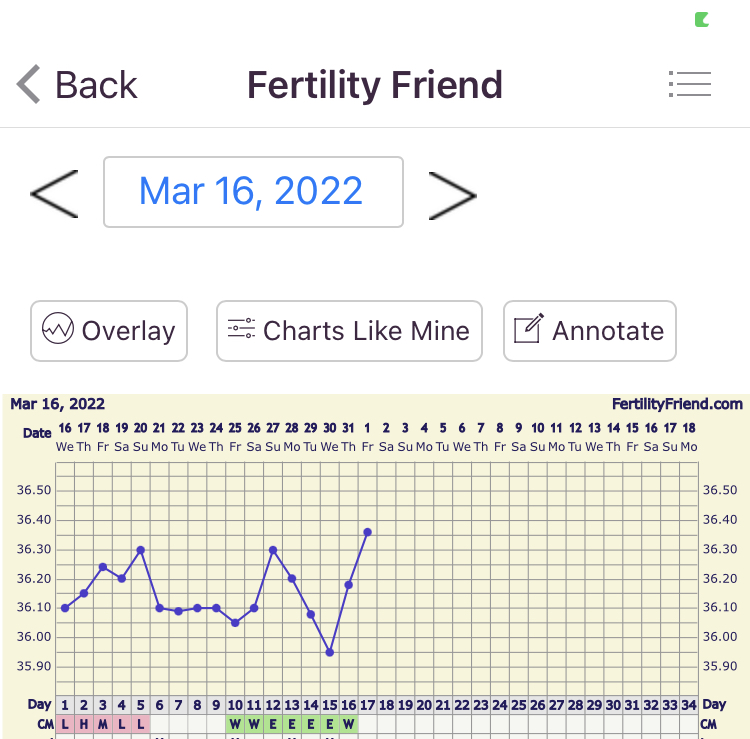Tap the Back chevron arrow icon
The width and height of the screenshot is (750, 739).
point(29,85)
